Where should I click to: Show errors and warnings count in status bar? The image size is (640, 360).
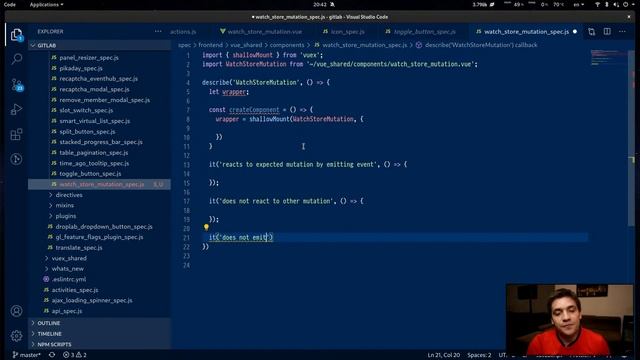75,355
